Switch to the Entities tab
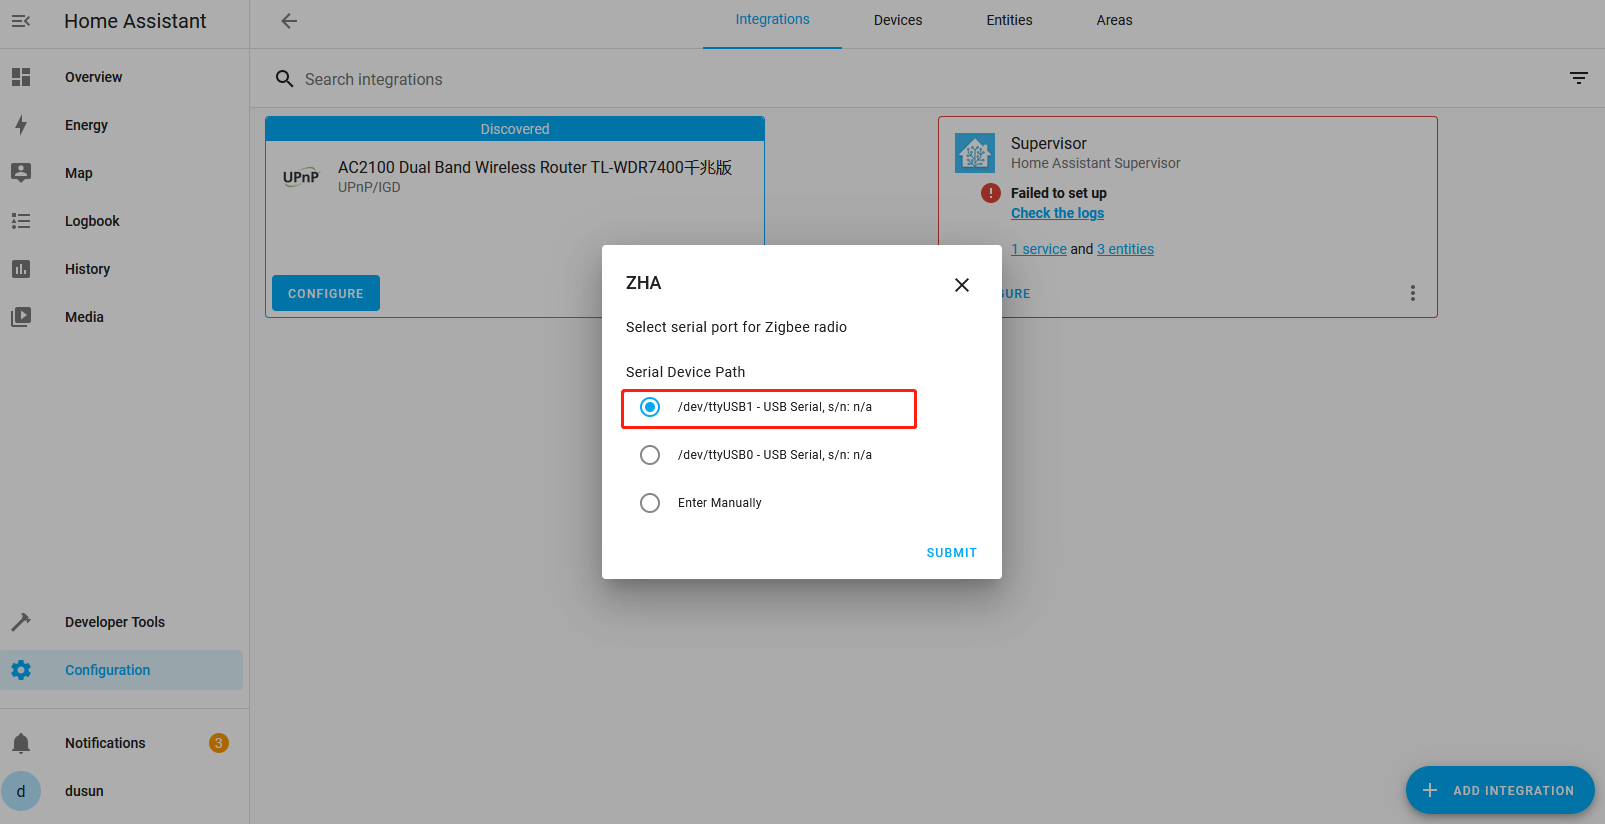Screen dimensions: 1605x824 (1010, 20)
